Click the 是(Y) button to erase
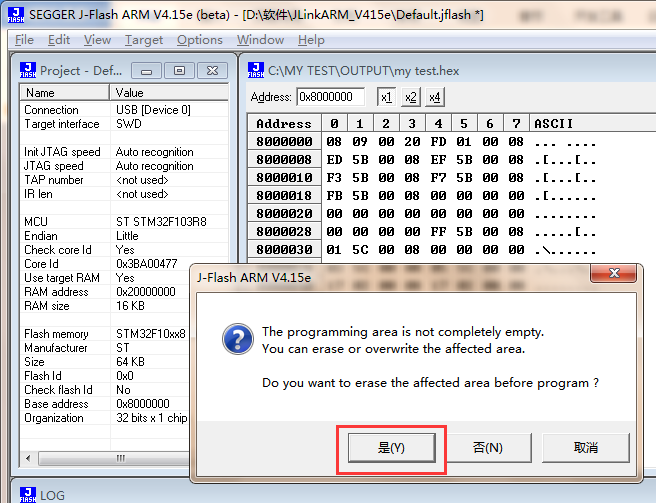Viewport: 656px width, 503px height. coord(391,448)
